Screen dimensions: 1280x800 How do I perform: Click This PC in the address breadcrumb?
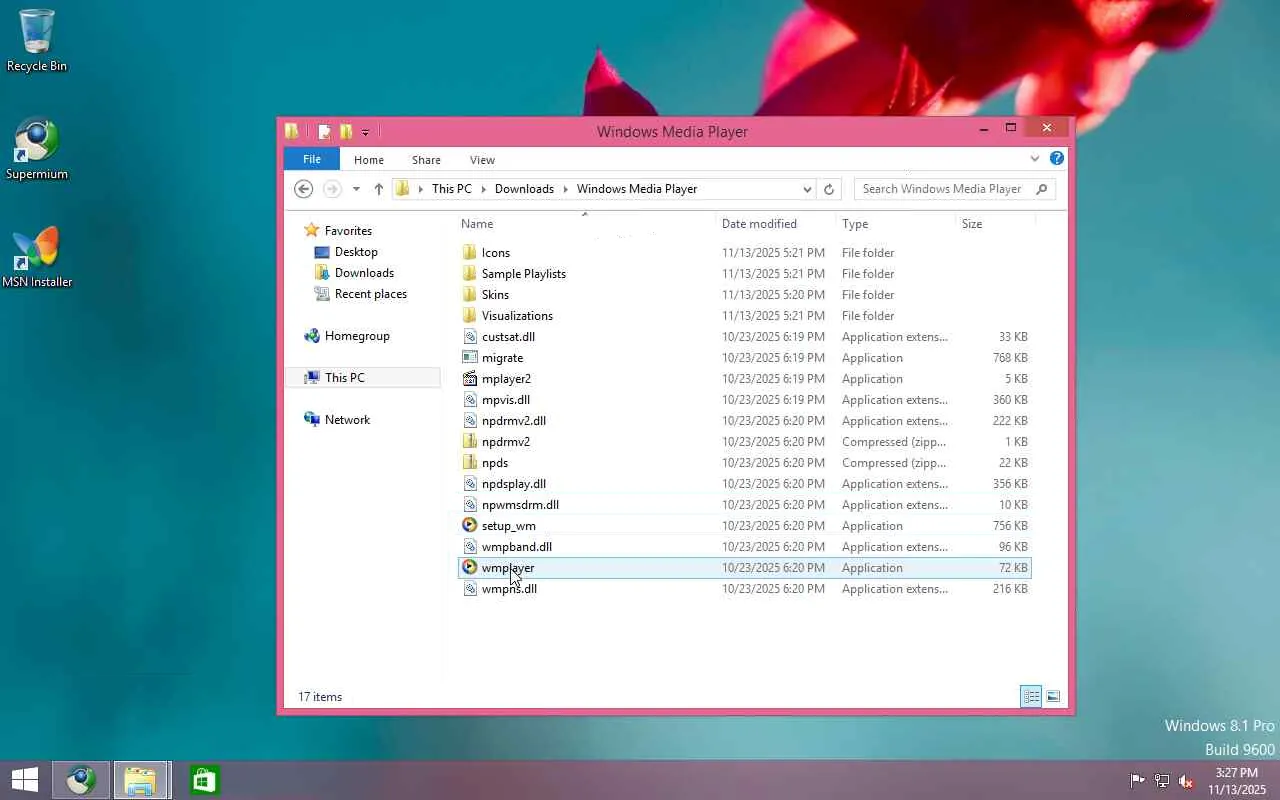pyautogui.click(x=452, y=189)
